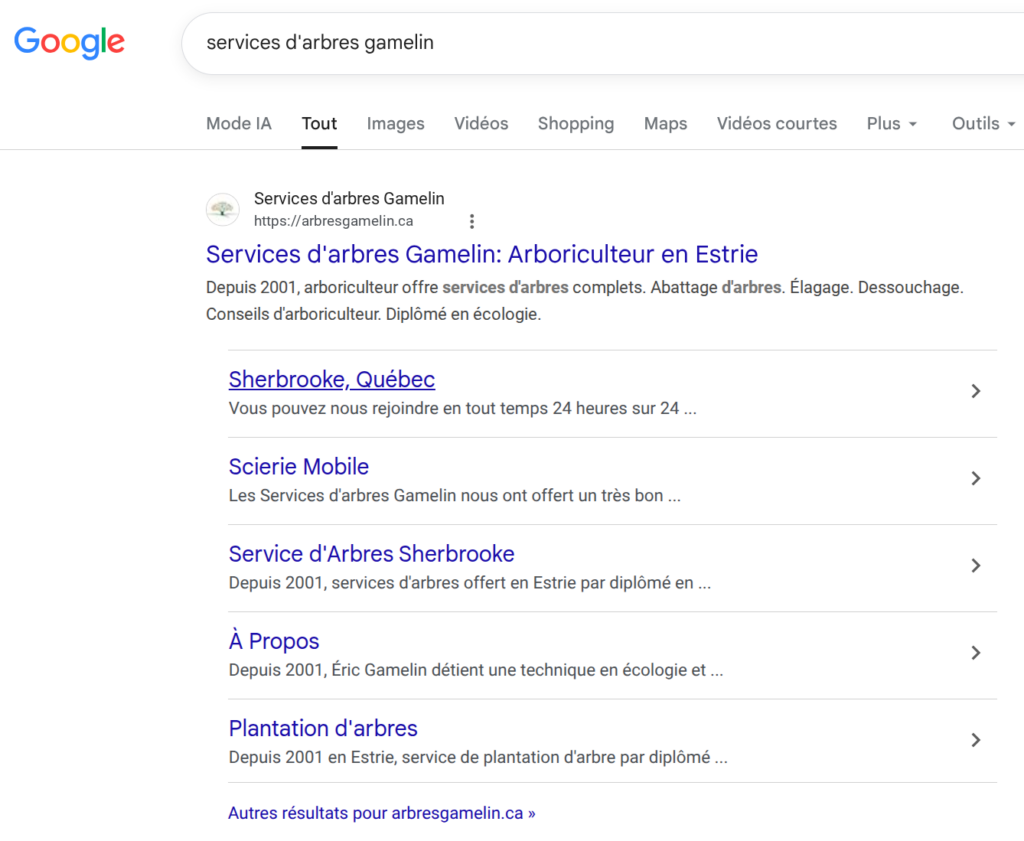Click 'Depuis 2001 en Estrie, service de plantation' text
1024x841 pixels.
[x=478, y=757]
